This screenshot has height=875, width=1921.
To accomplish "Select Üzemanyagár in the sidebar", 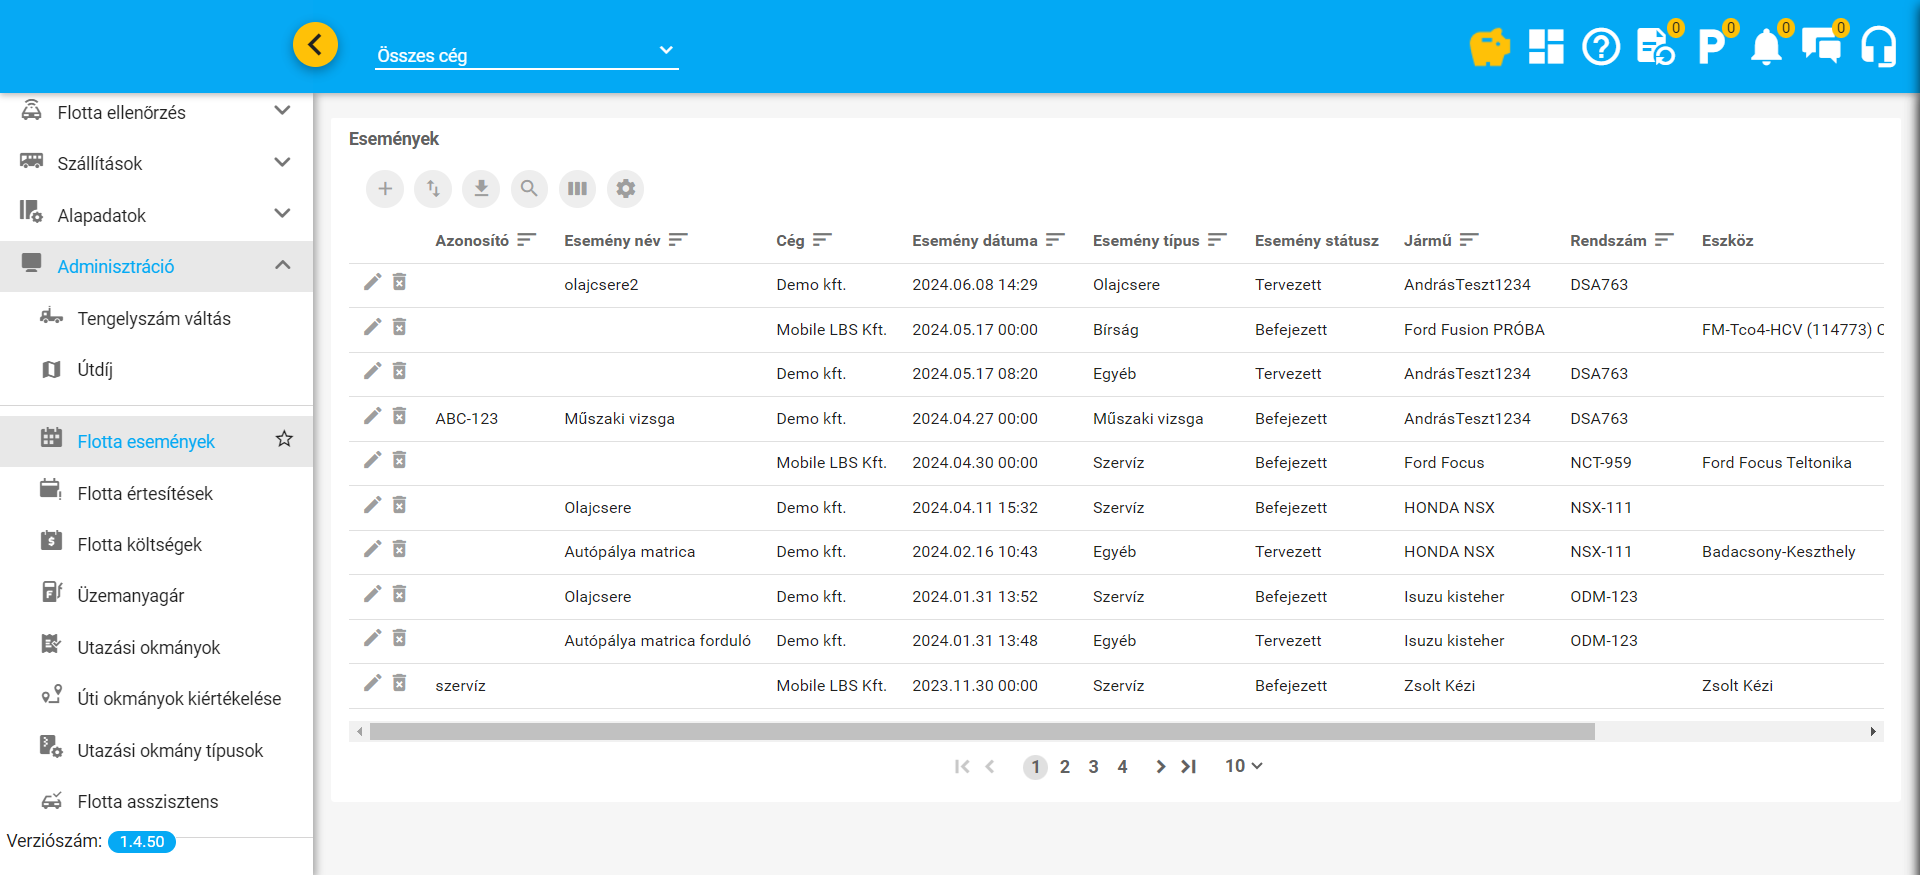I will 131,595.
